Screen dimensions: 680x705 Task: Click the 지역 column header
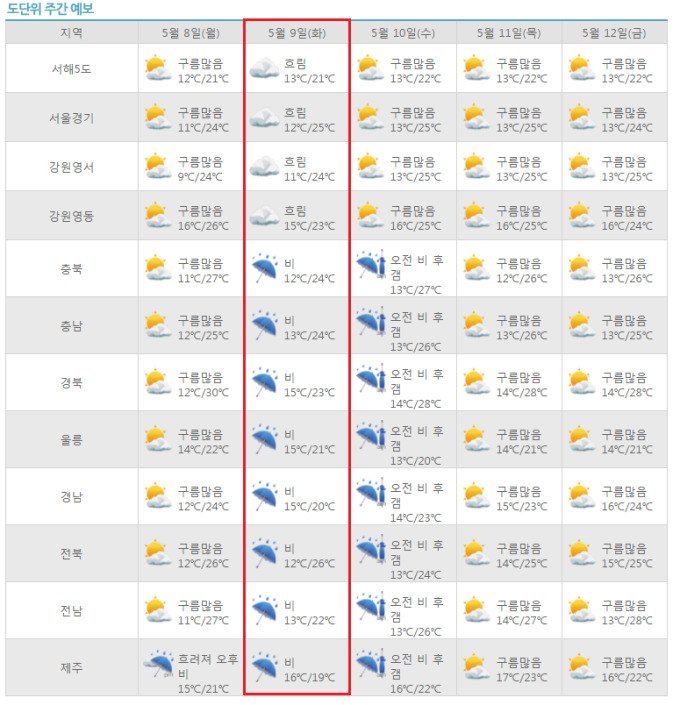(72, 33)
